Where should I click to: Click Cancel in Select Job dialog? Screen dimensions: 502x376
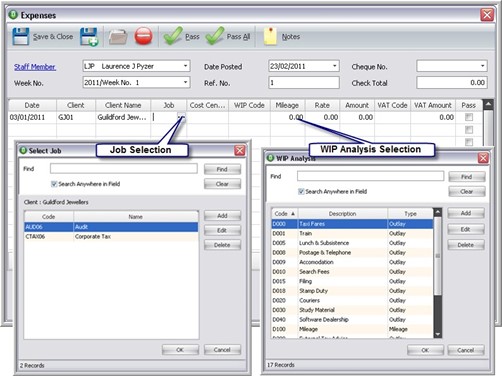pos(222,350)
